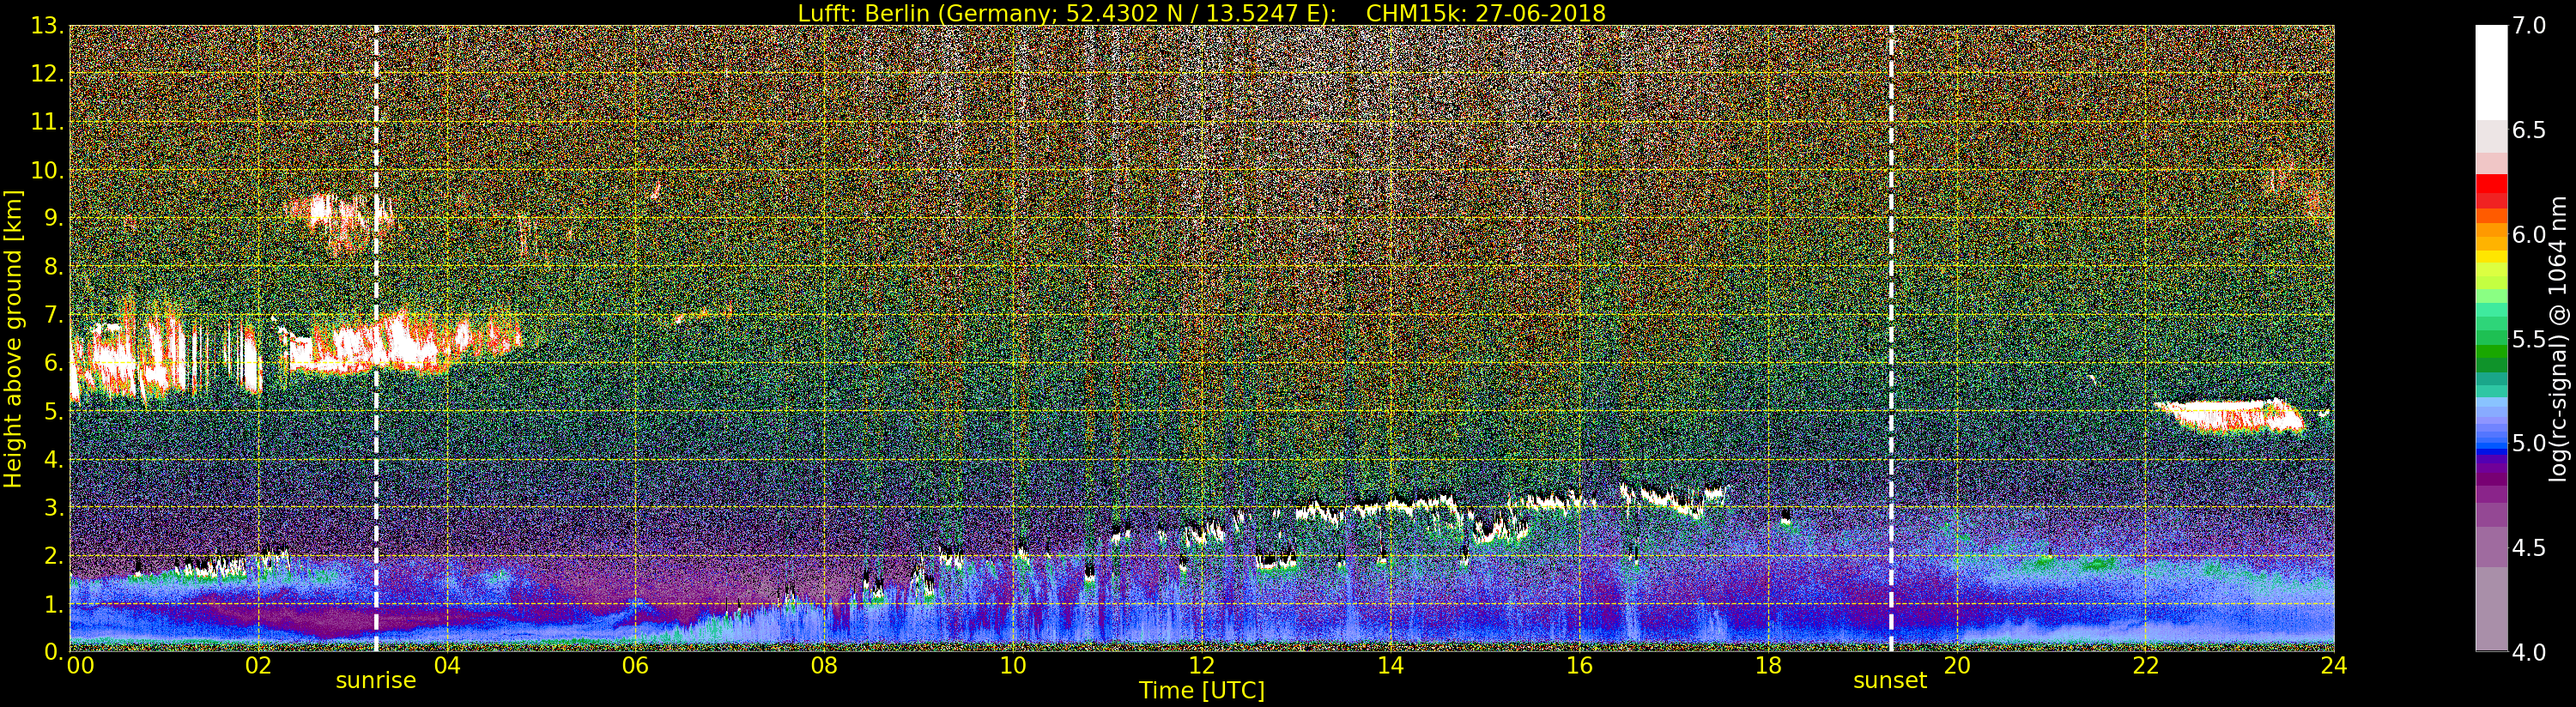Click the green segment of the colorbar
2576x707 pixels.
pos(2491,350)
